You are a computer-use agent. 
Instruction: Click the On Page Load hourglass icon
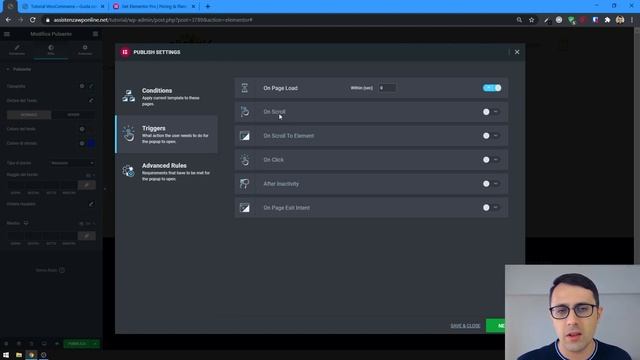(x=244, y=88)
